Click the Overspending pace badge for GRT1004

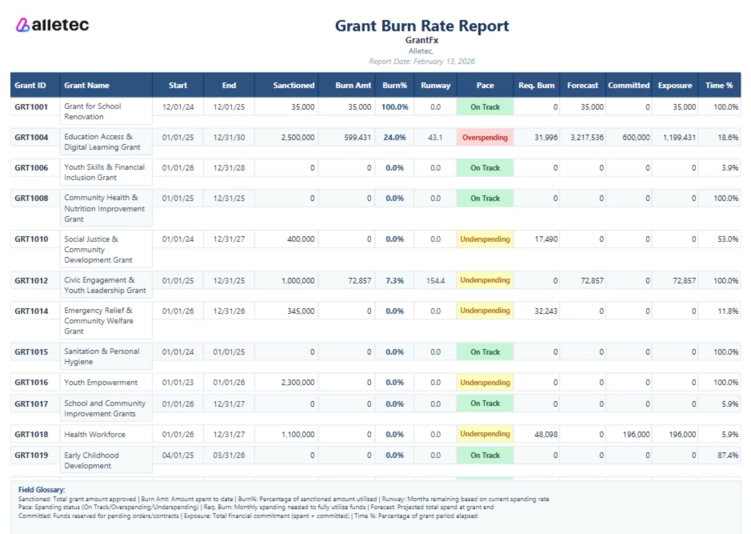tap(485, 137)
